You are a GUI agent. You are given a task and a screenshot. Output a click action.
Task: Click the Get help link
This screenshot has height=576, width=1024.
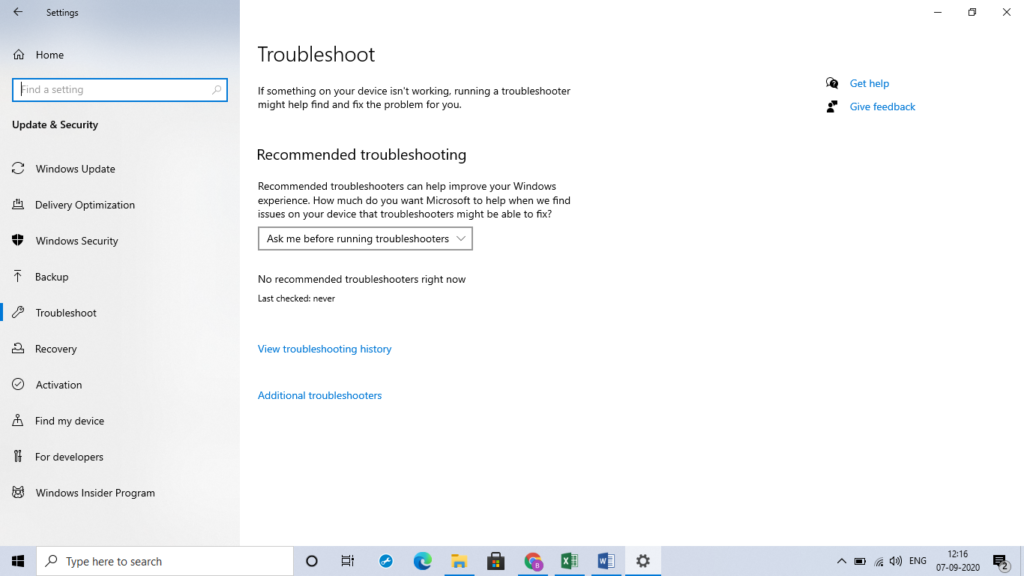pyautogui.click(x=868, y=84)
